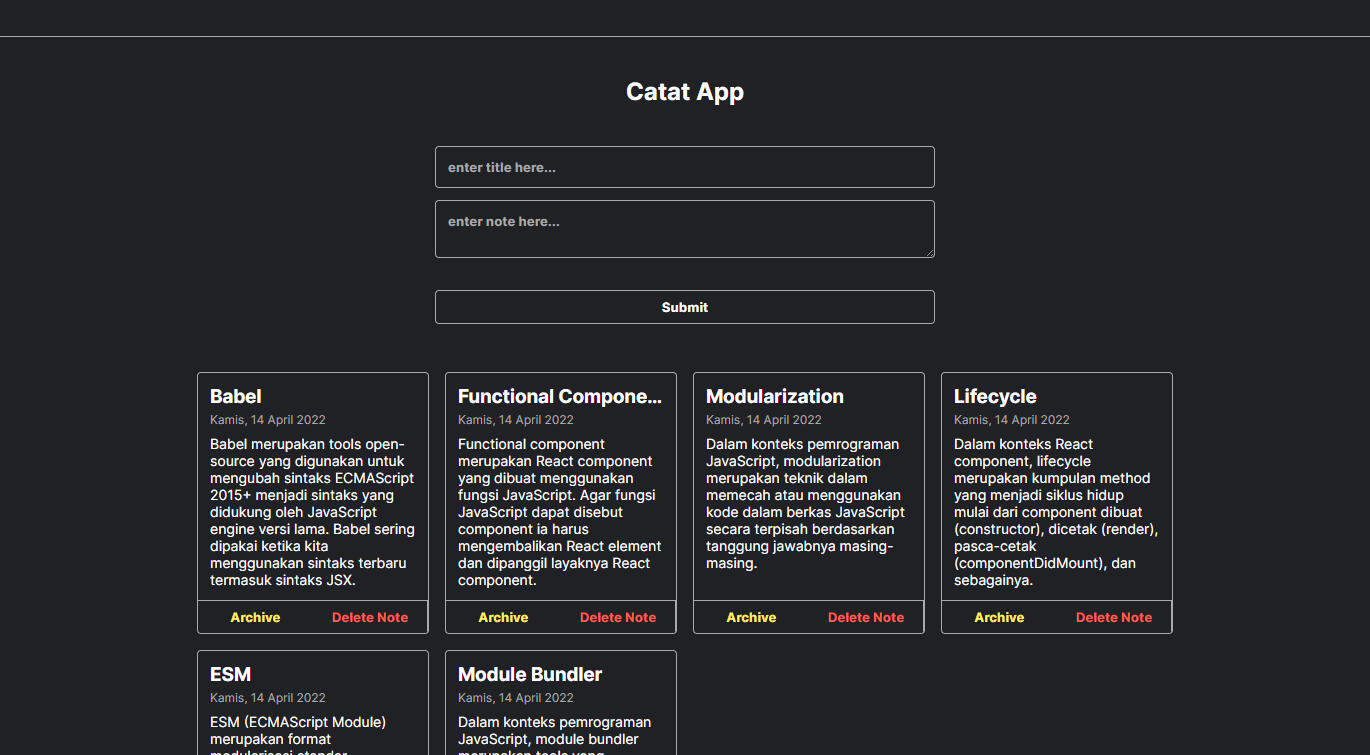Open the ESM note card title
Image resolution: width=1370 pixels, height=755 pixels.
click(230, 674)
